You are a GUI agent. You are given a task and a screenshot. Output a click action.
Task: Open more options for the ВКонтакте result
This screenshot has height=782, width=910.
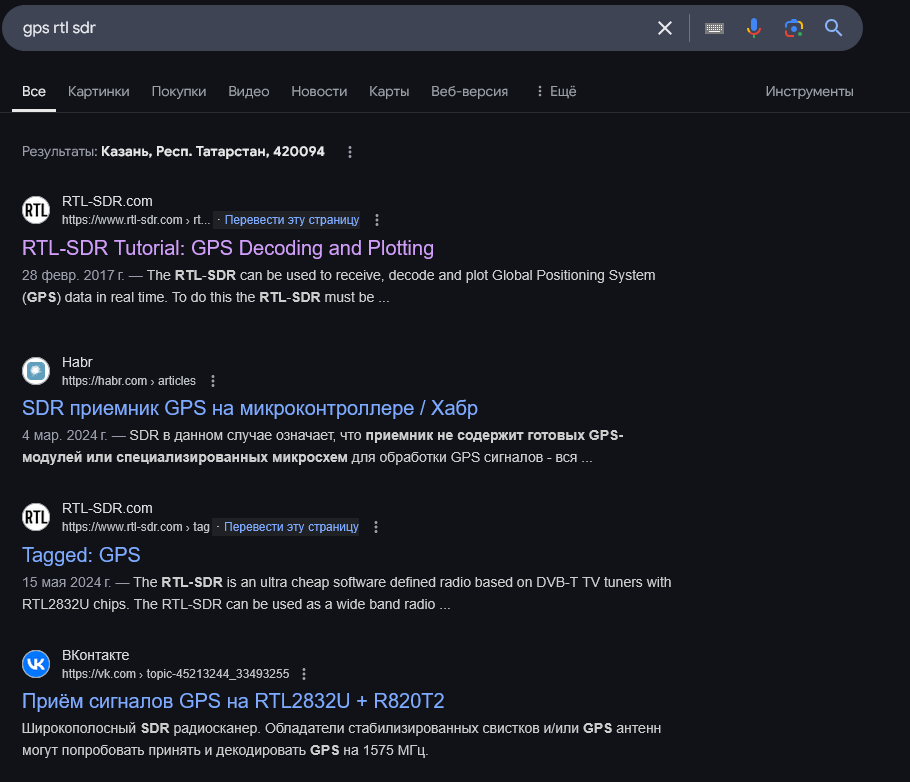click(304, 674)
